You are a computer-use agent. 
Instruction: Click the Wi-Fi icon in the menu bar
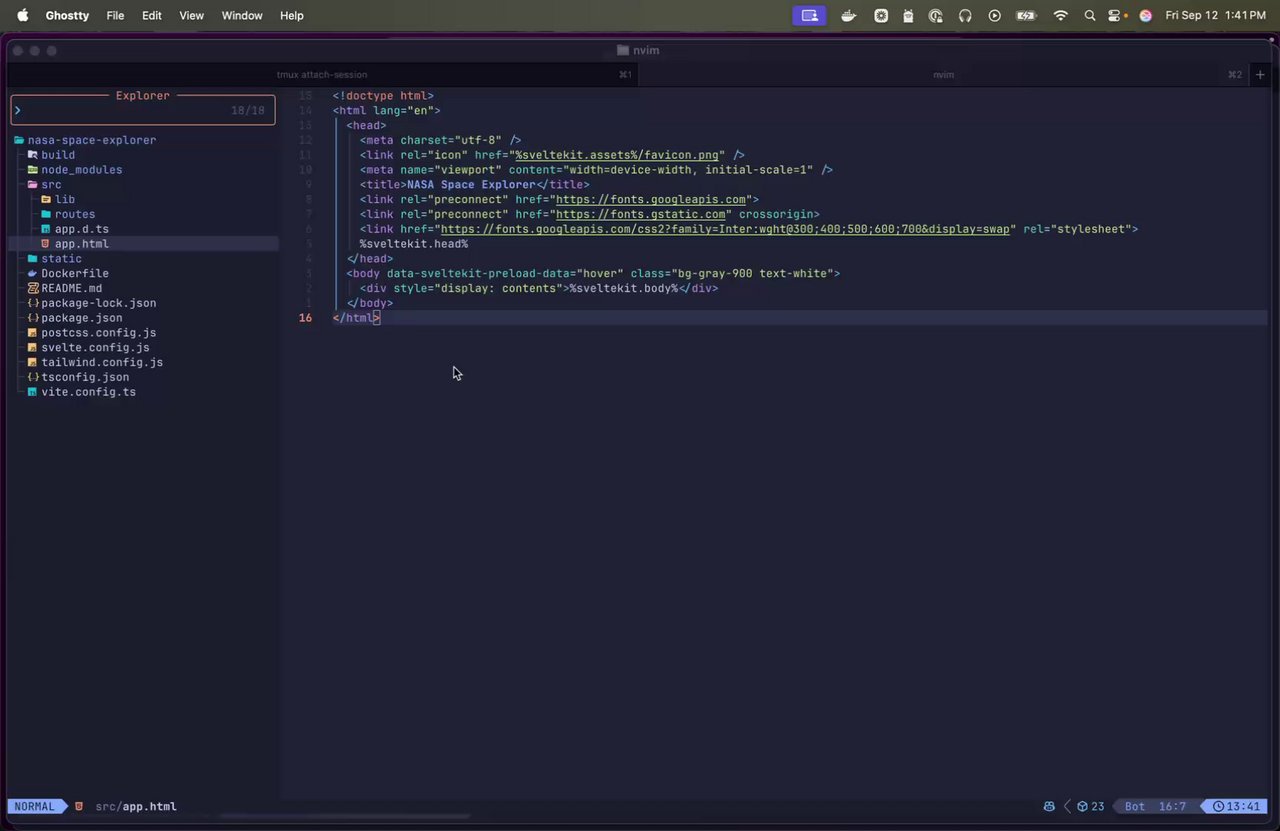click(1060, 16)
